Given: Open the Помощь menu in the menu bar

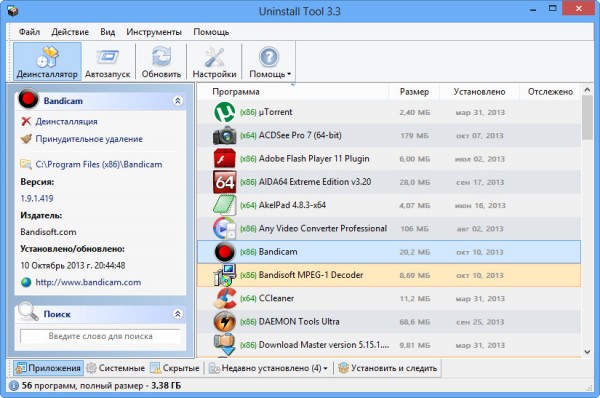Looking at the screenshot, I should pyautogui.click(x=211, y=32).
